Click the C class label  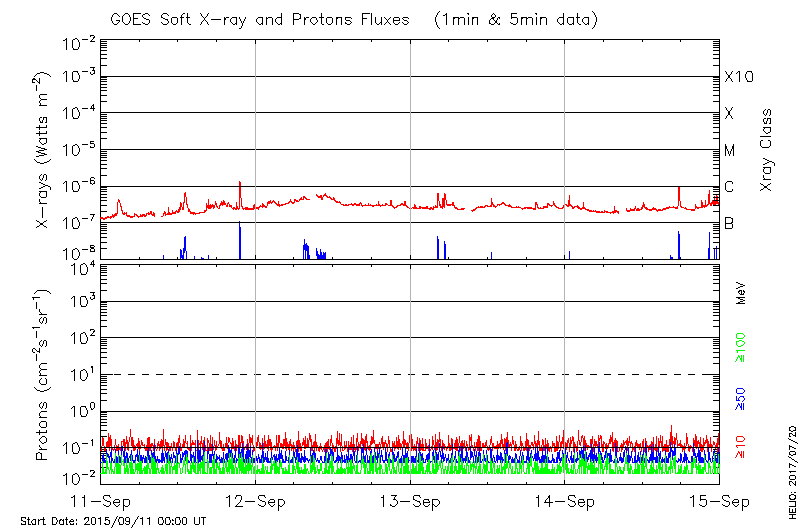point(730,187)
